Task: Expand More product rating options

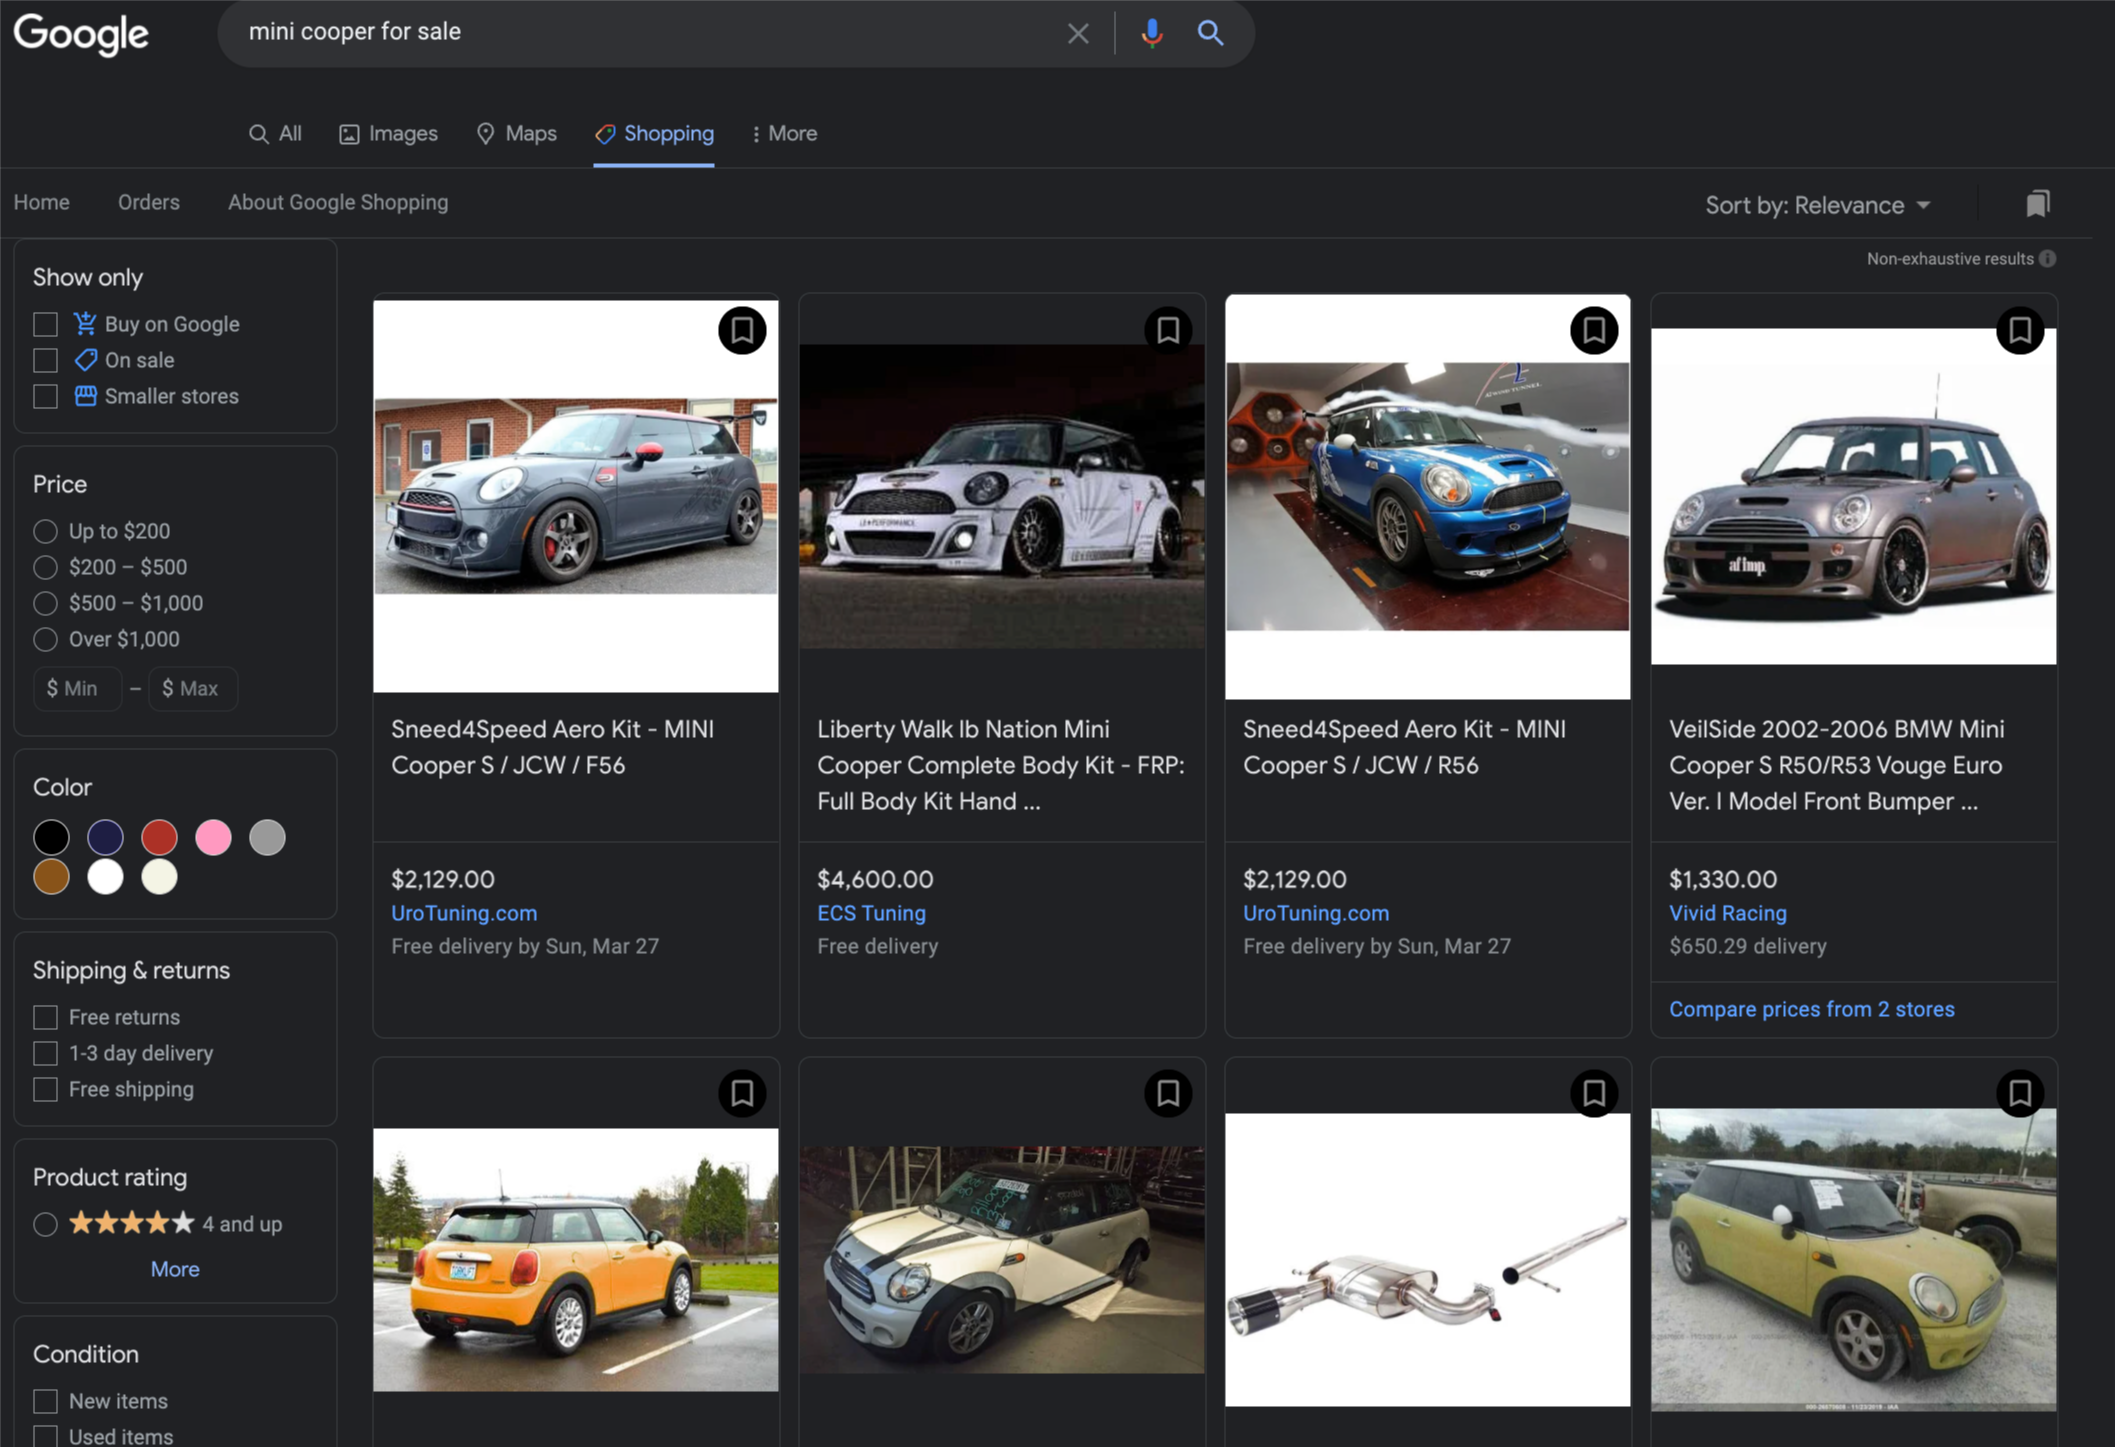Action: coord(175,1269)
